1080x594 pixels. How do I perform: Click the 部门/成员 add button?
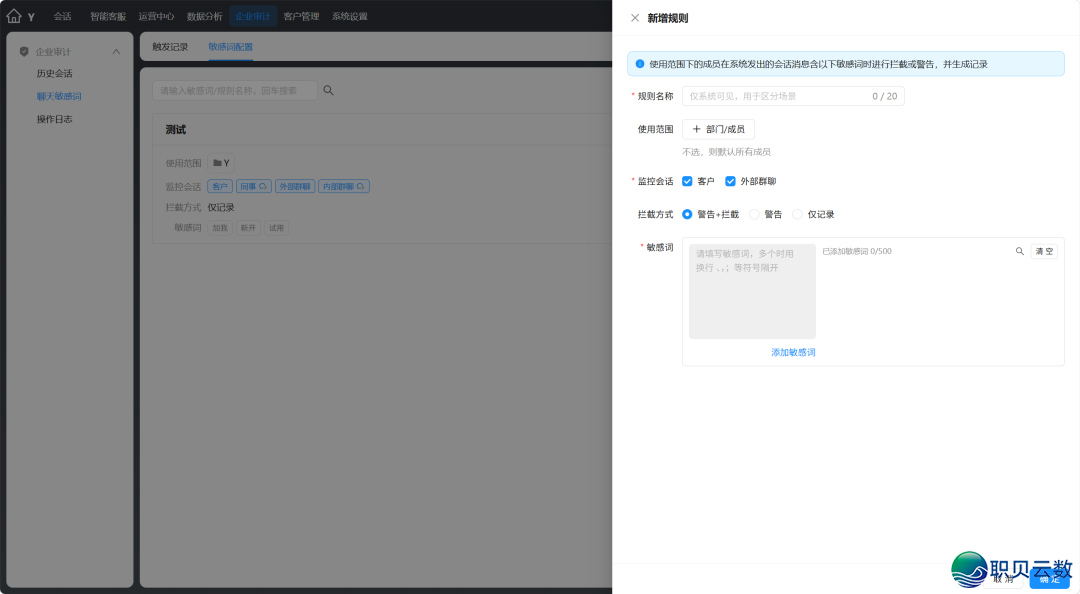coord(718,129)
